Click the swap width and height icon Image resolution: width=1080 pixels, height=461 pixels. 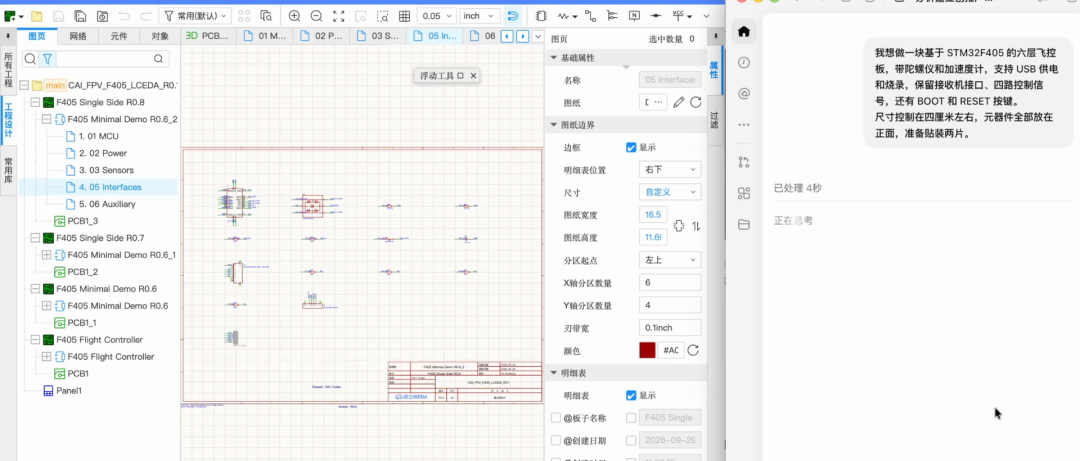(x=696, y=226)
